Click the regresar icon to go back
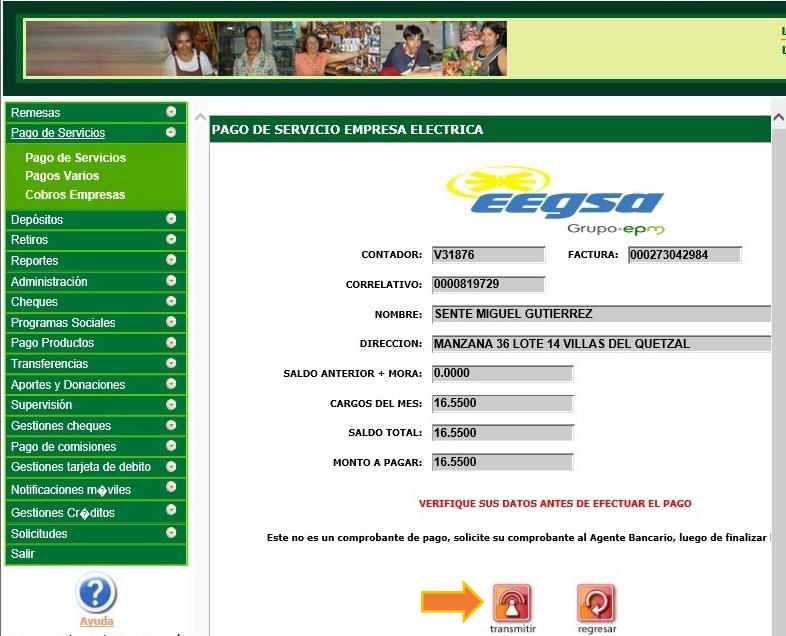Screen dimensions: 786x636 596,603
